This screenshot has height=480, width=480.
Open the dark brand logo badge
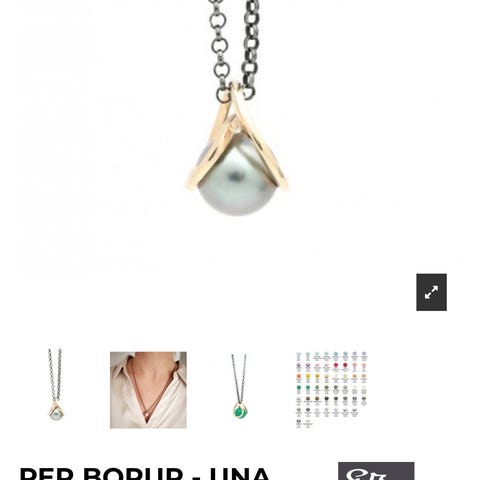point(376,471)
